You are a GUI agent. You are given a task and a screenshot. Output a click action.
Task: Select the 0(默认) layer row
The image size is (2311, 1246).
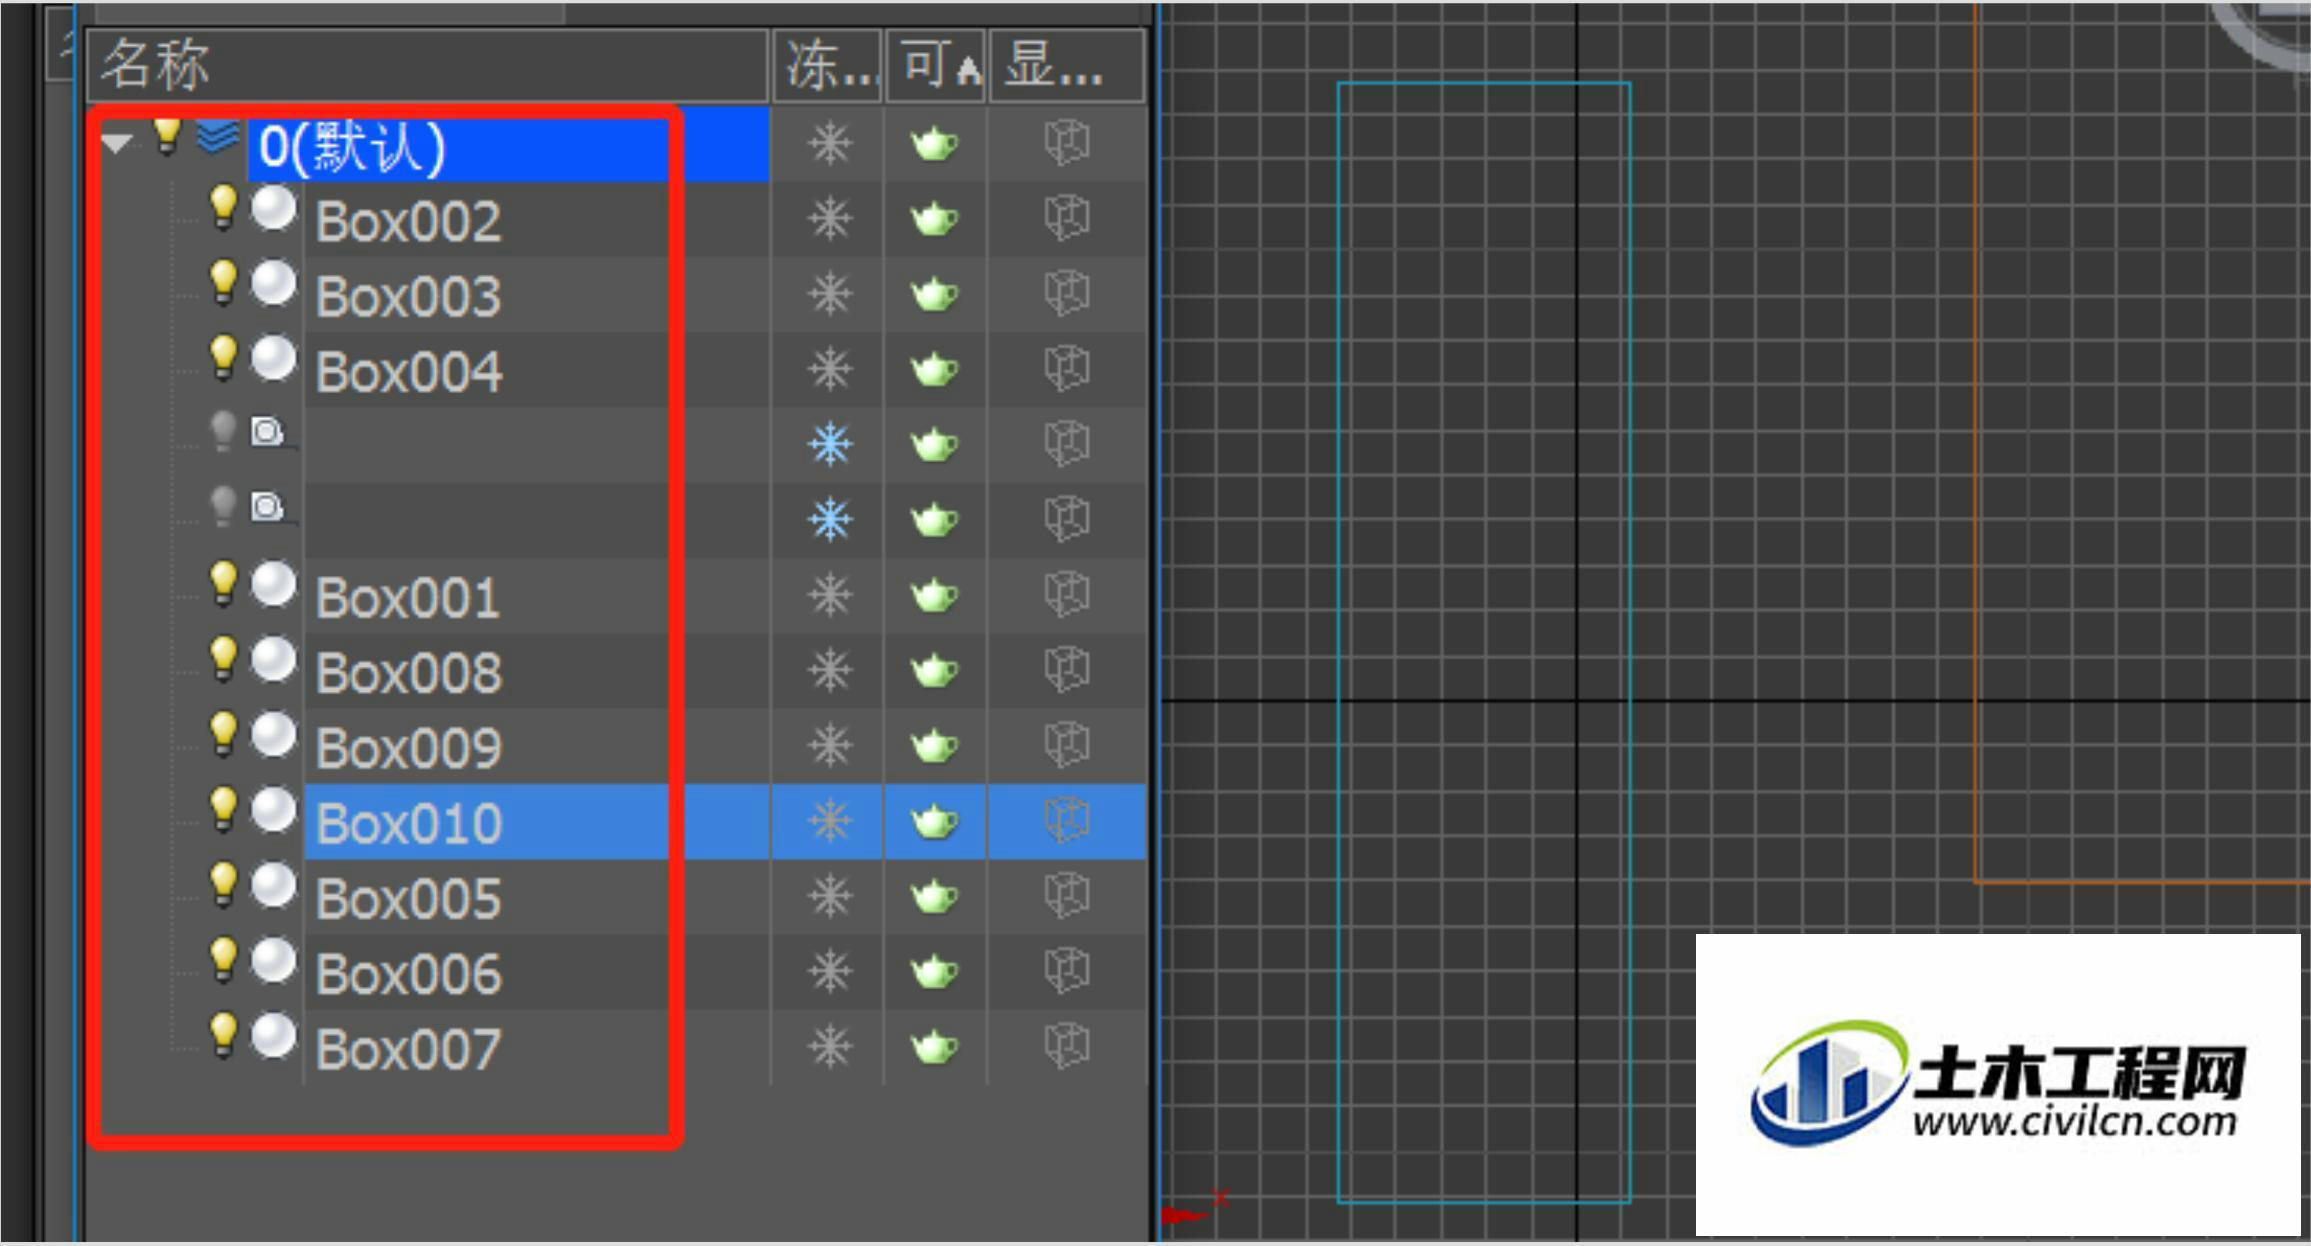coord(508,145)
